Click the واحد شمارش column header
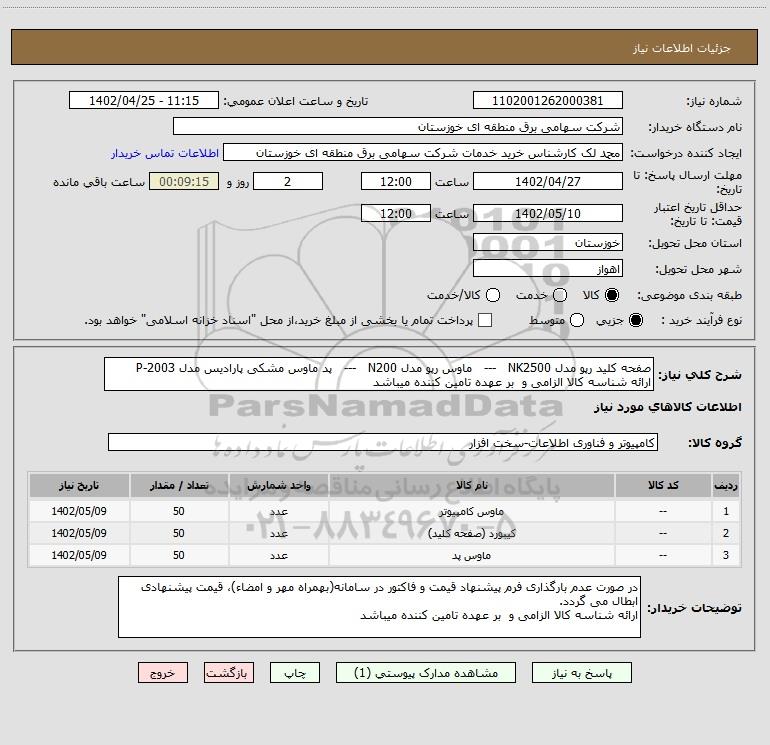 click(278, 485)
